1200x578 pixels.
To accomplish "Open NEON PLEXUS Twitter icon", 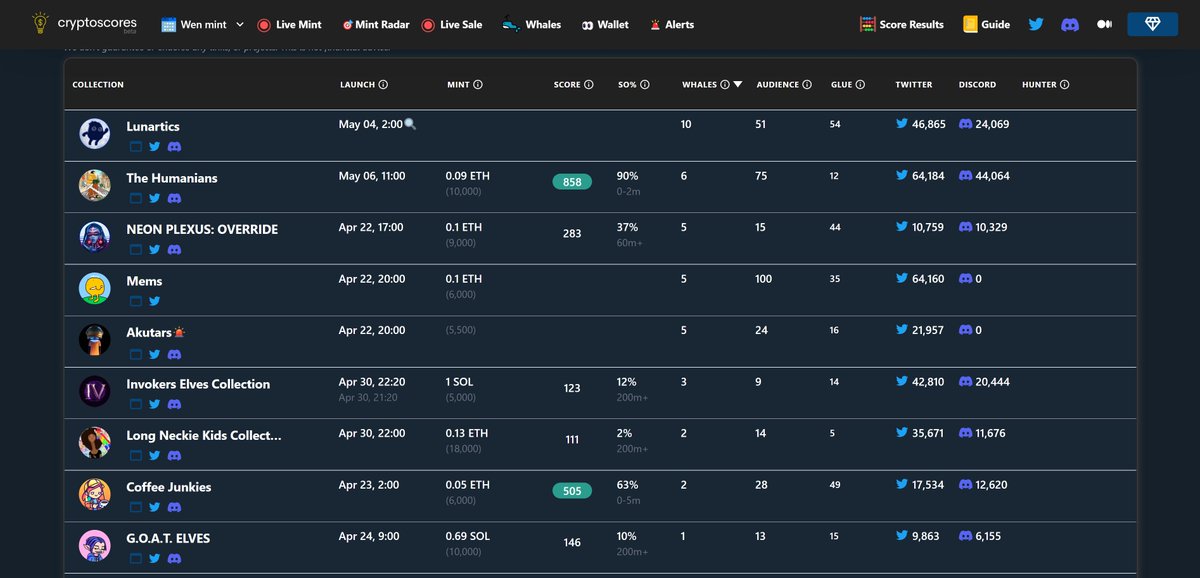I will [155, 249].
